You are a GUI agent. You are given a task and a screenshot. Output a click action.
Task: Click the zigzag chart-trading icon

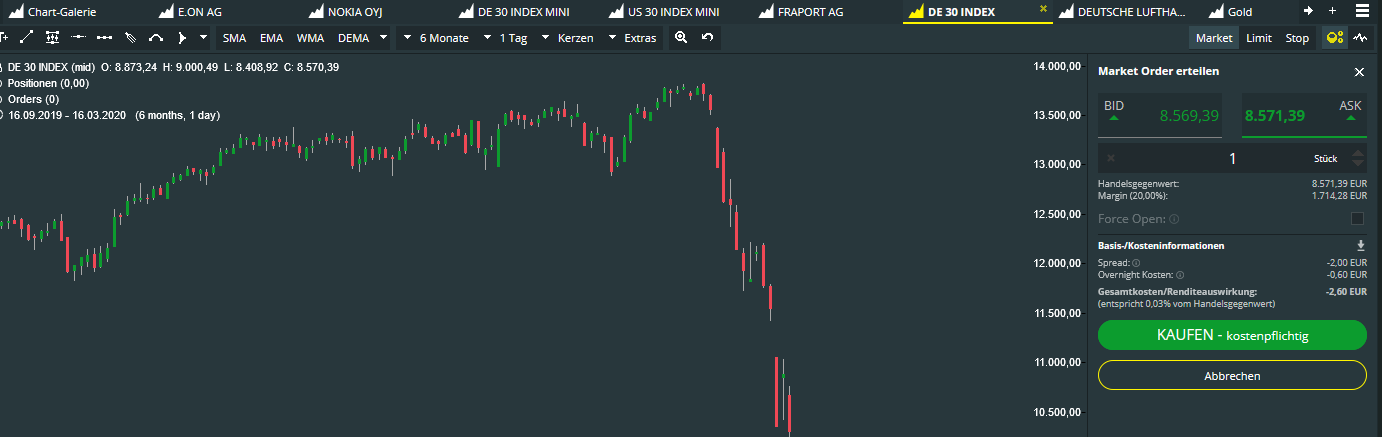click(x=1360, y=38)
